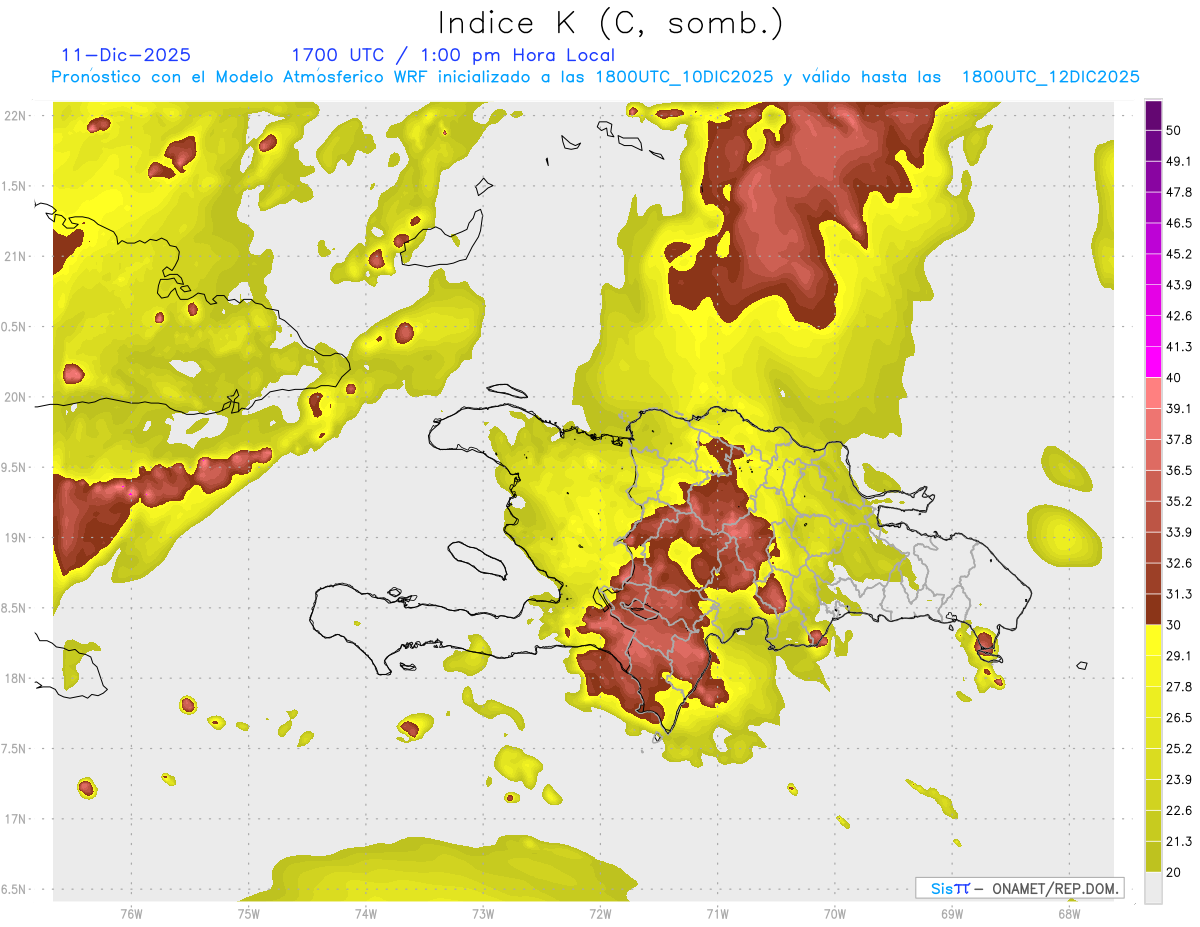Click the 75W longitude label
The width and height of the screenshot is (1200, 927).
248,914
